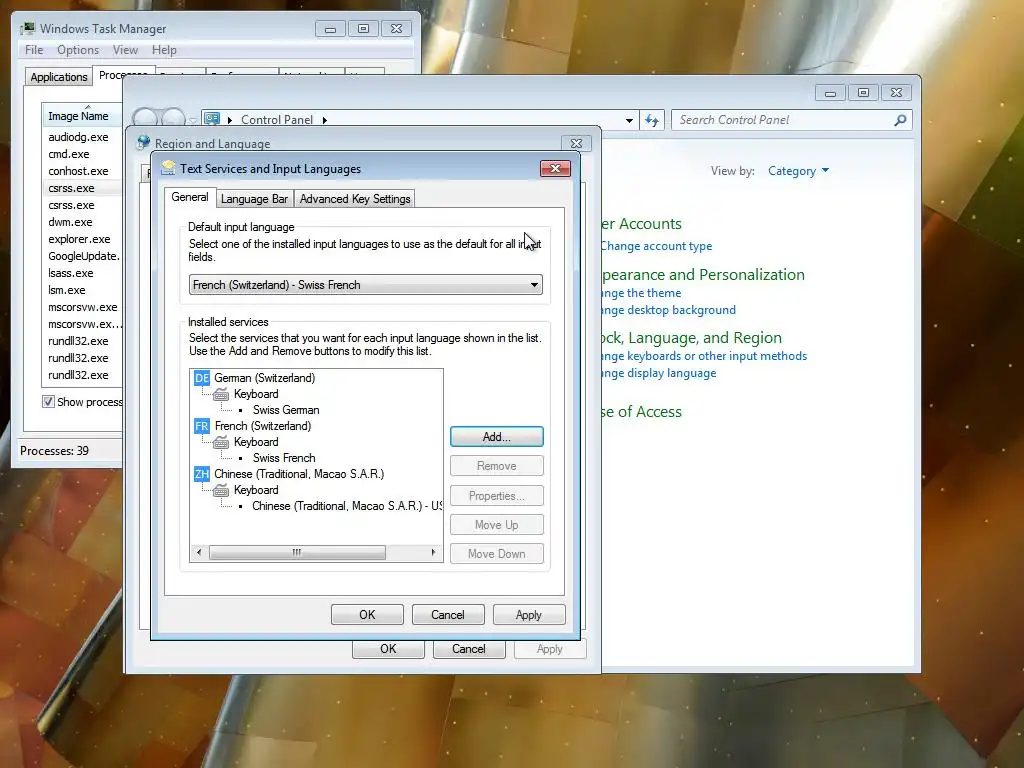This screenshot has height=768, width=1024.
Task: Click the keyboard icon under German (Switzerland)
Action: pyautogui.click(x=221, y=394)
